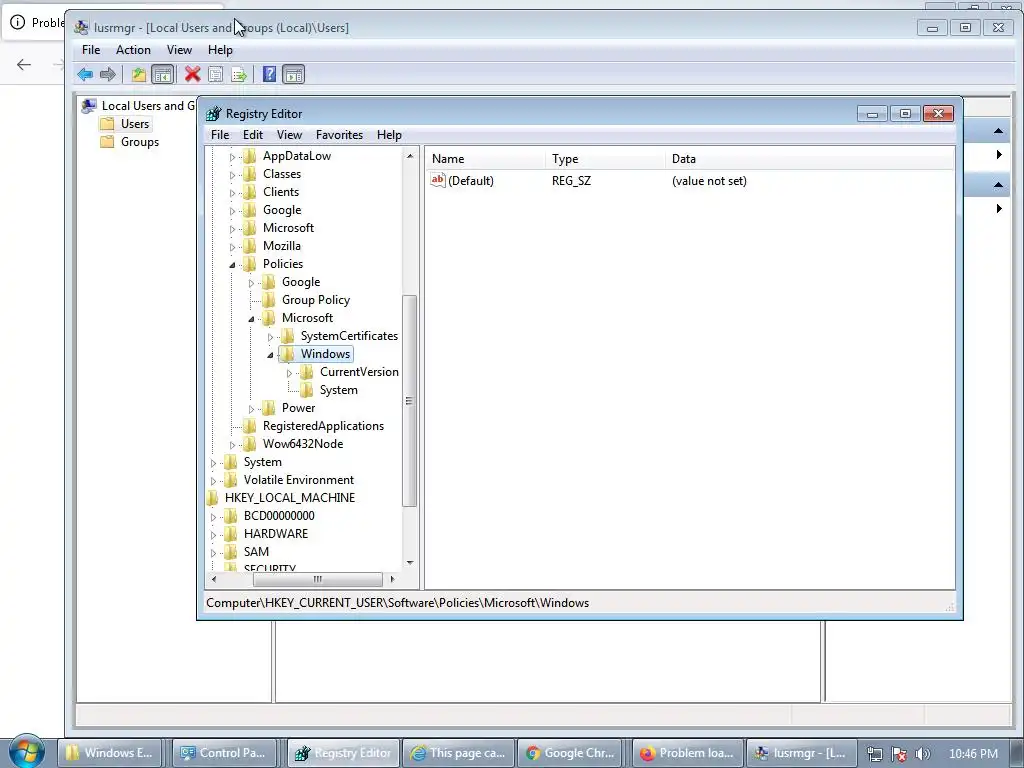The image size is (1024, 768).
Task: Click the Action Center flag tray icon
Action: 899,754
